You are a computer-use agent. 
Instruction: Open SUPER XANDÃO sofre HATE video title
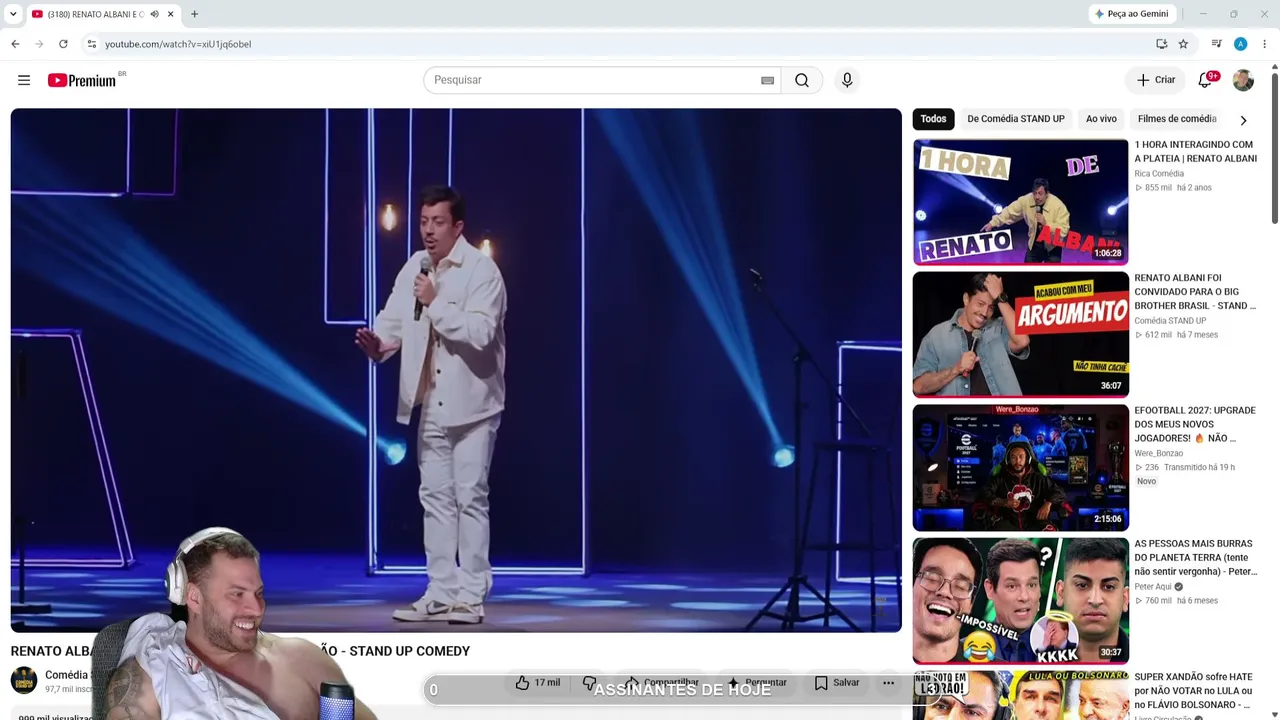[1195, 691]
